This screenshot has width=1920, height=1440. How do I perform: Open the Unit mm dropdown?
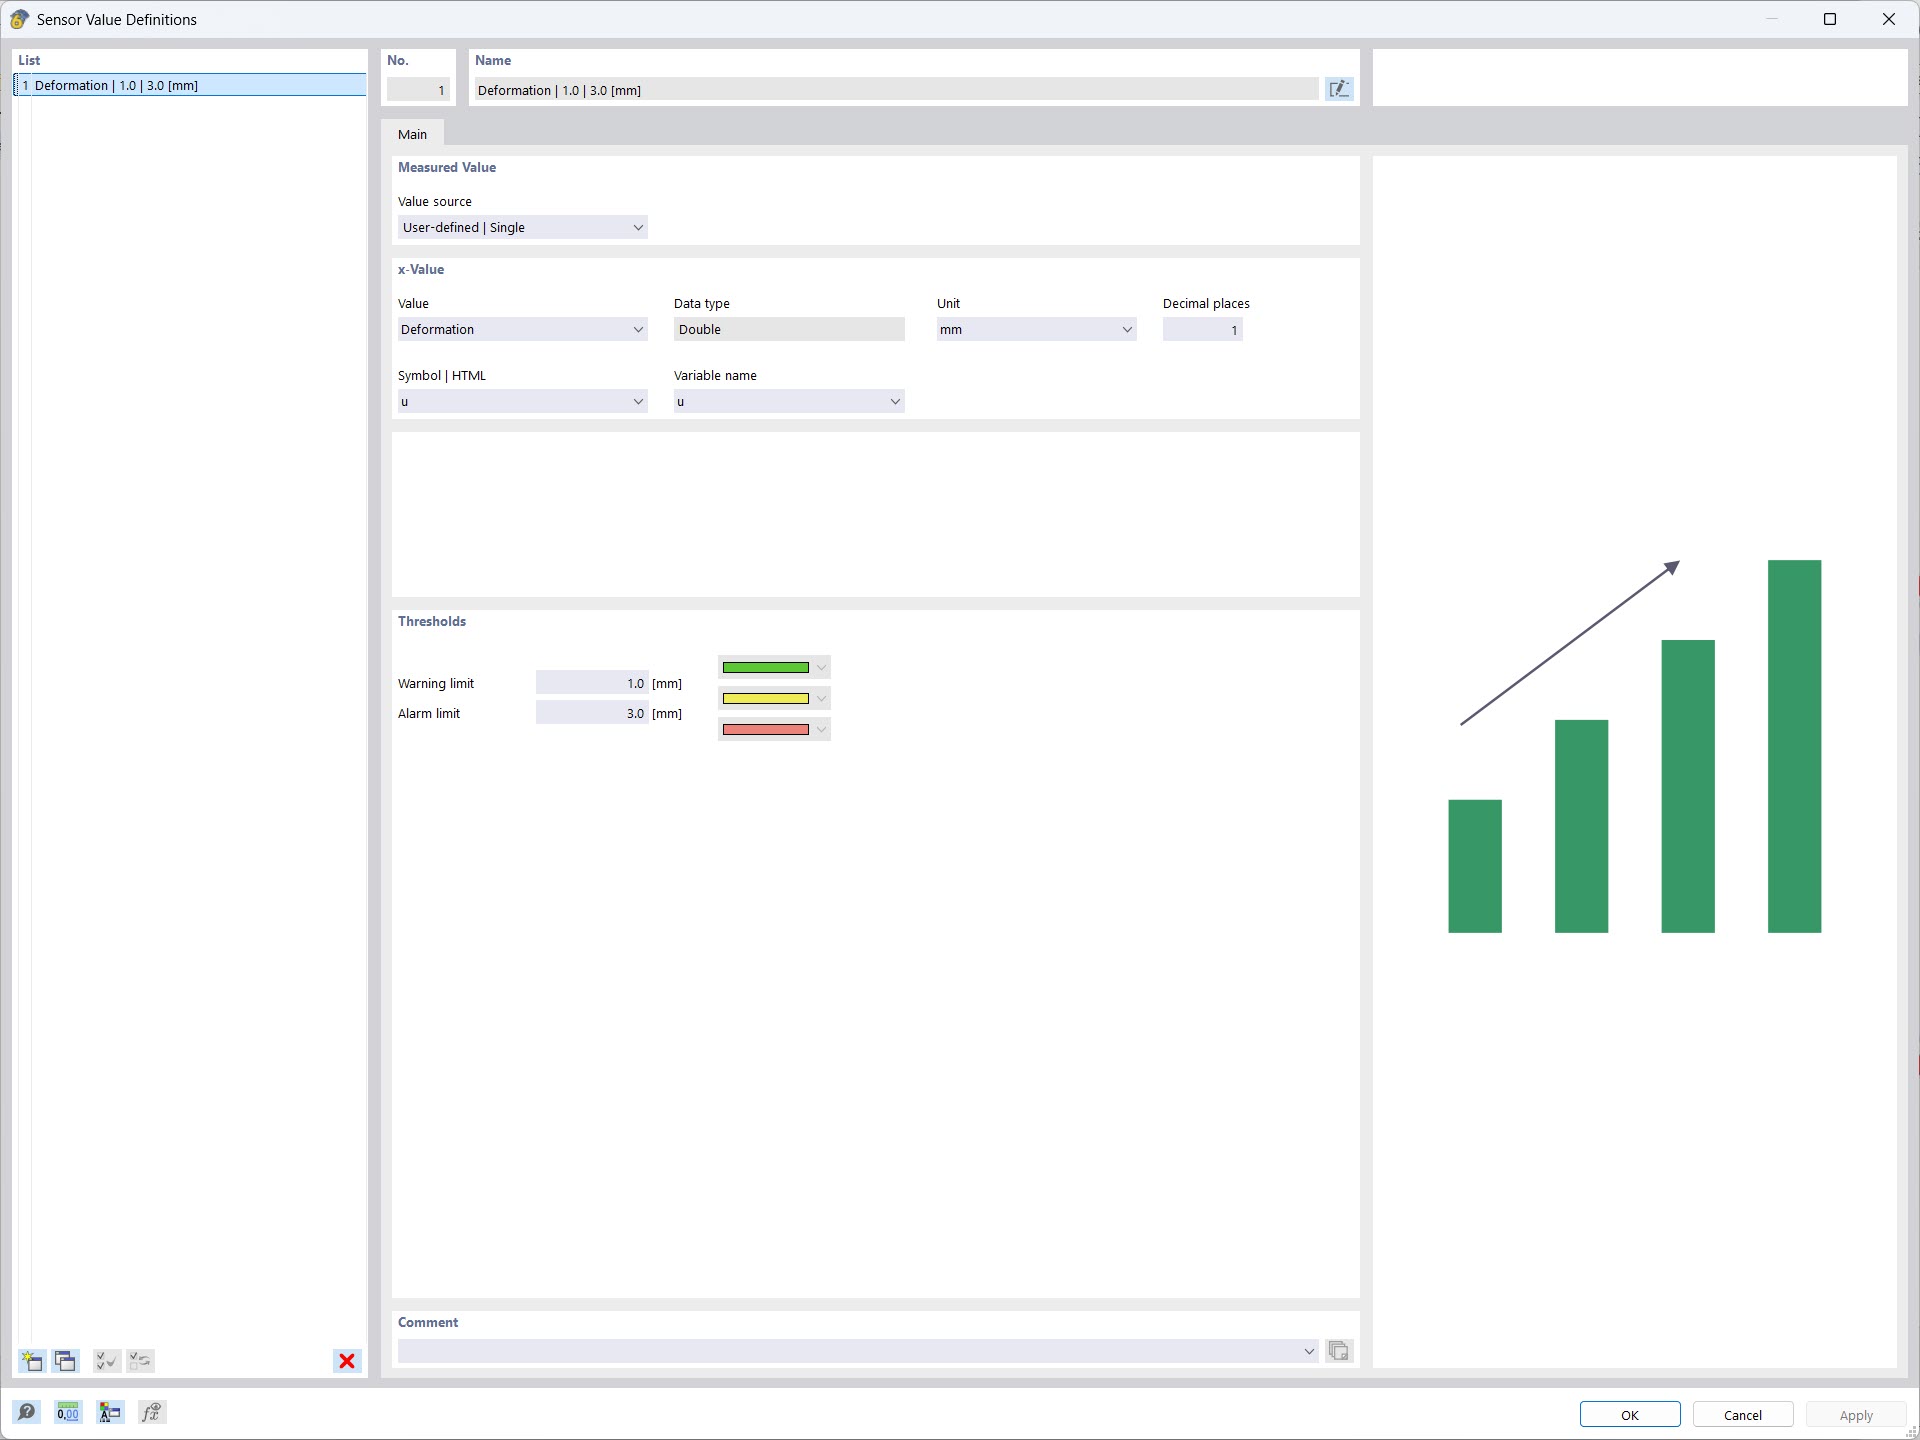coord(1036,330)
